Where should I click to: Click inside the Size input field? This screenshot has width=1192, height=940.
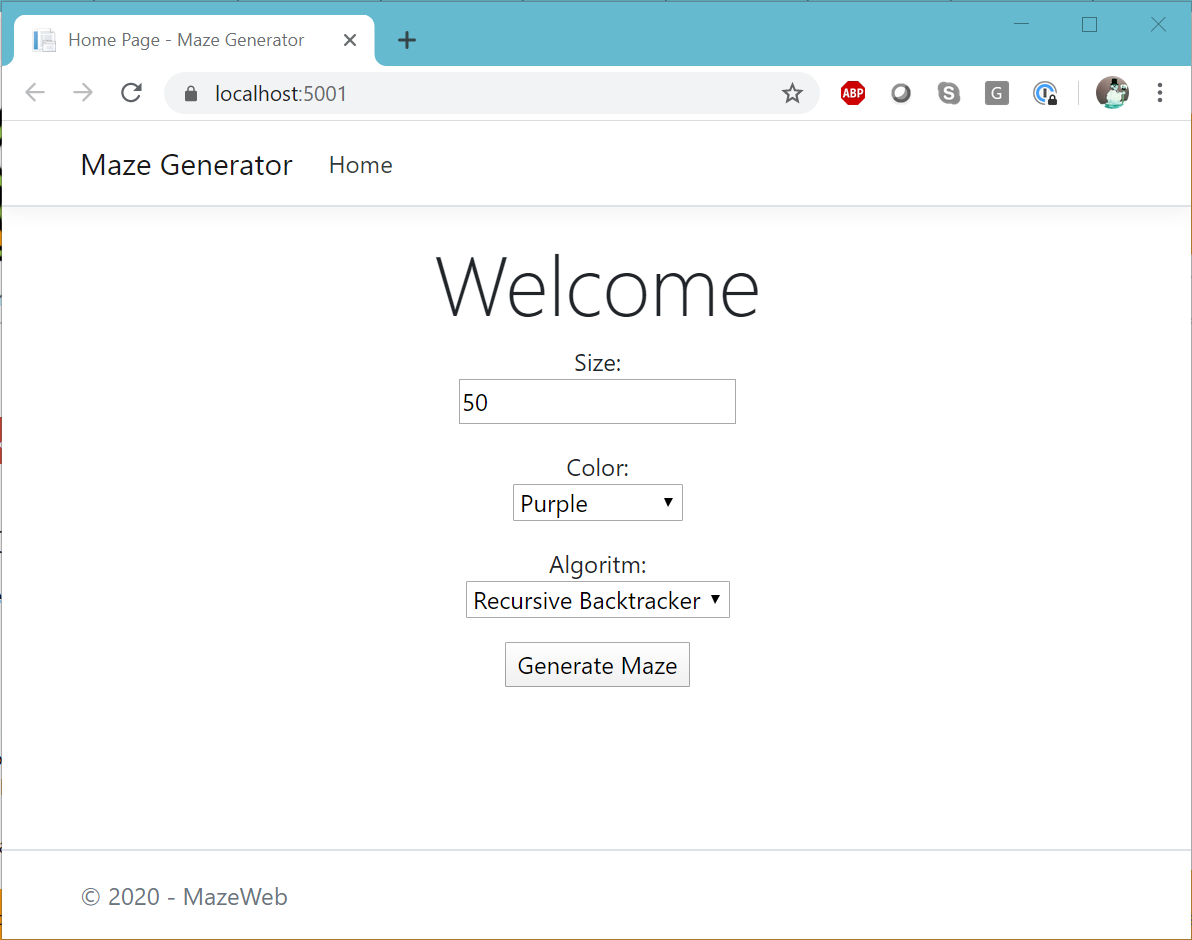pyautogui.click(x=597, y=401)
